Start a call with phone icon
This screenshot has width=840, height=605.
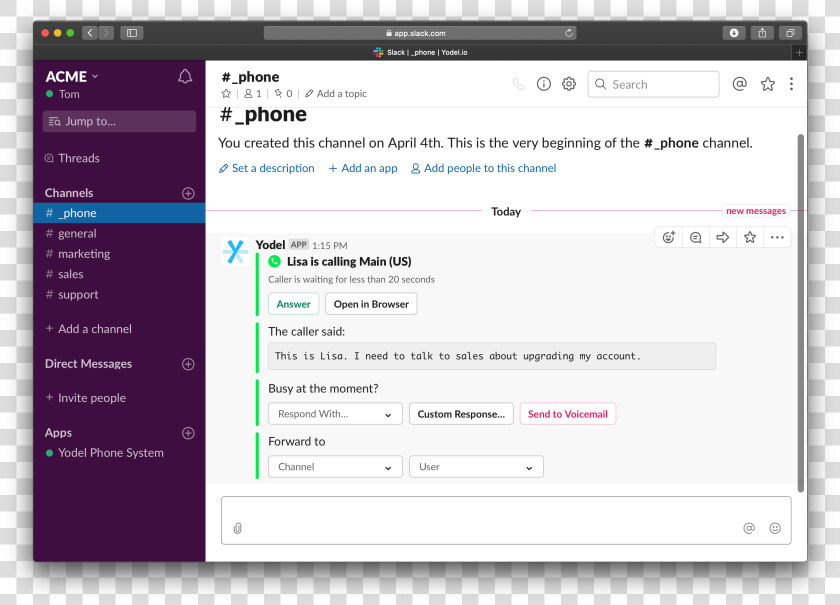[518, 84]
